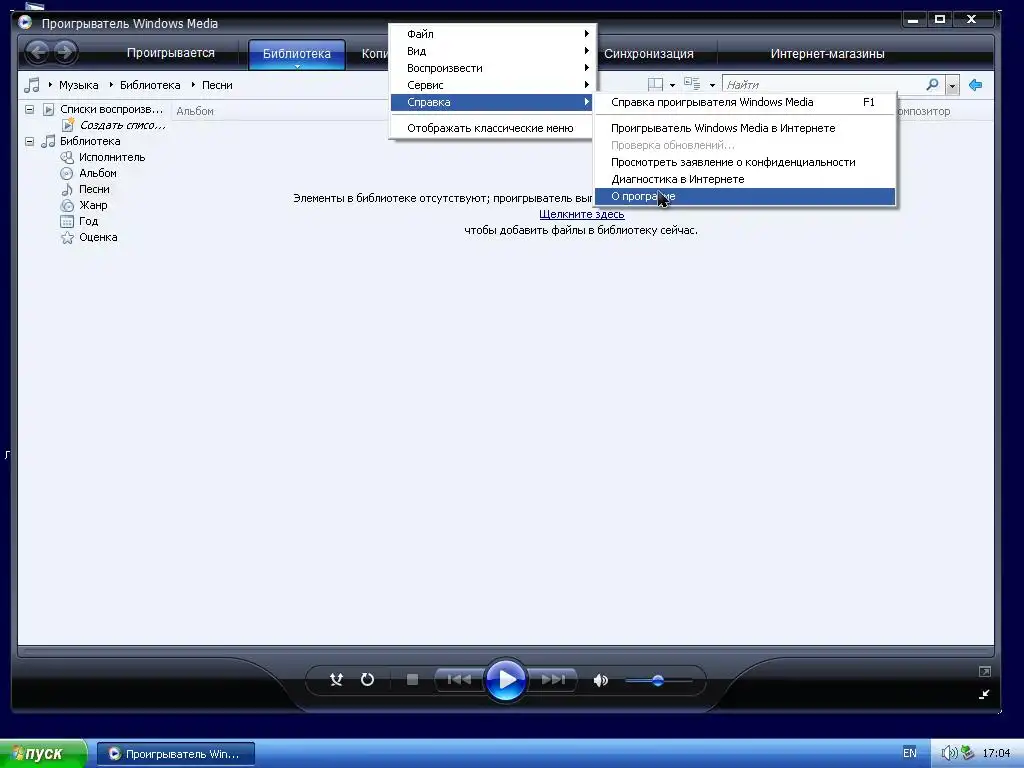Screen dimensions: 1024x768
Task: Open Песни in the library tree
Action: click(x=94, y=189)
